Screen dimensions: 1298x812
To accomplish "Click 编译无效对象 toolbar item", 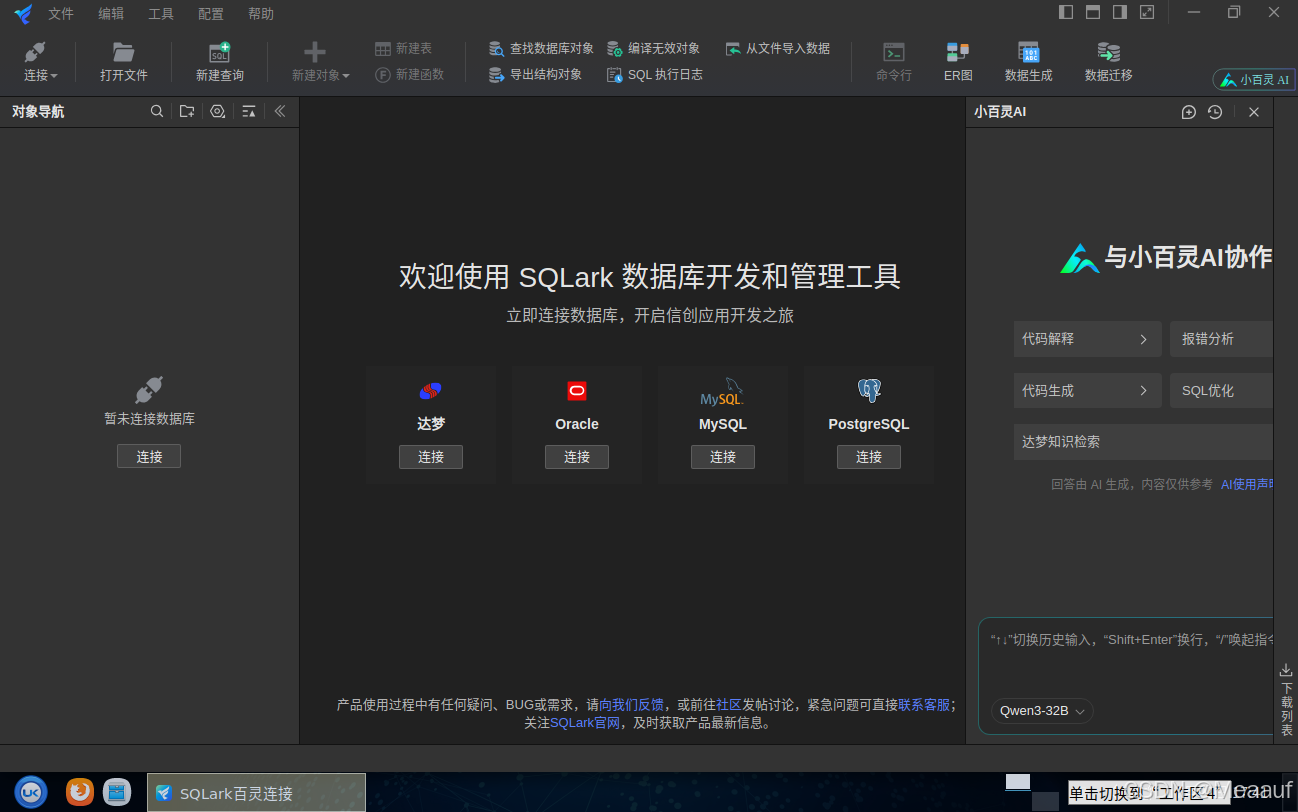I will [653, 48].
